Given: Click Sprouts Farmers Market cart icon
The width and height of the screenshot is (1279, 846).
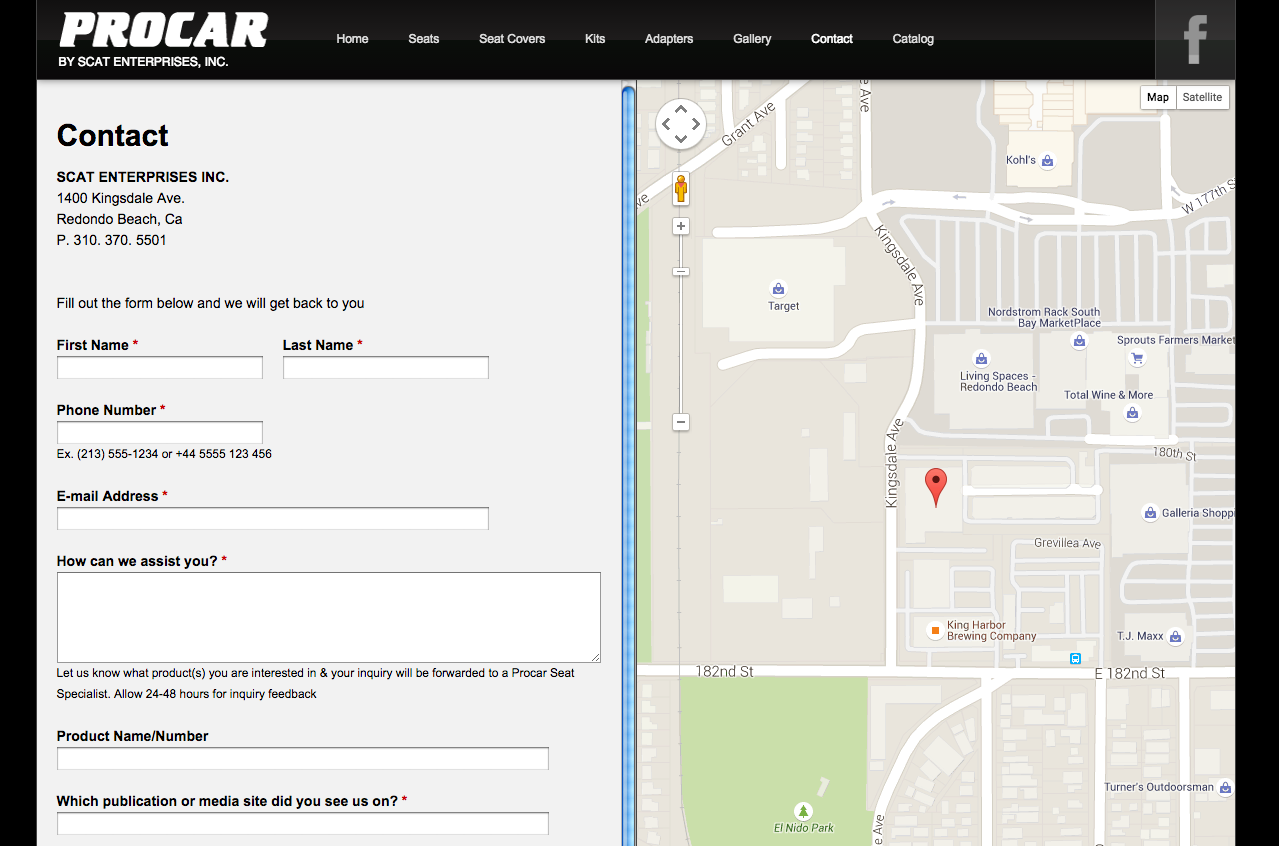Looking at the screenshot, I should point(1136,358).
